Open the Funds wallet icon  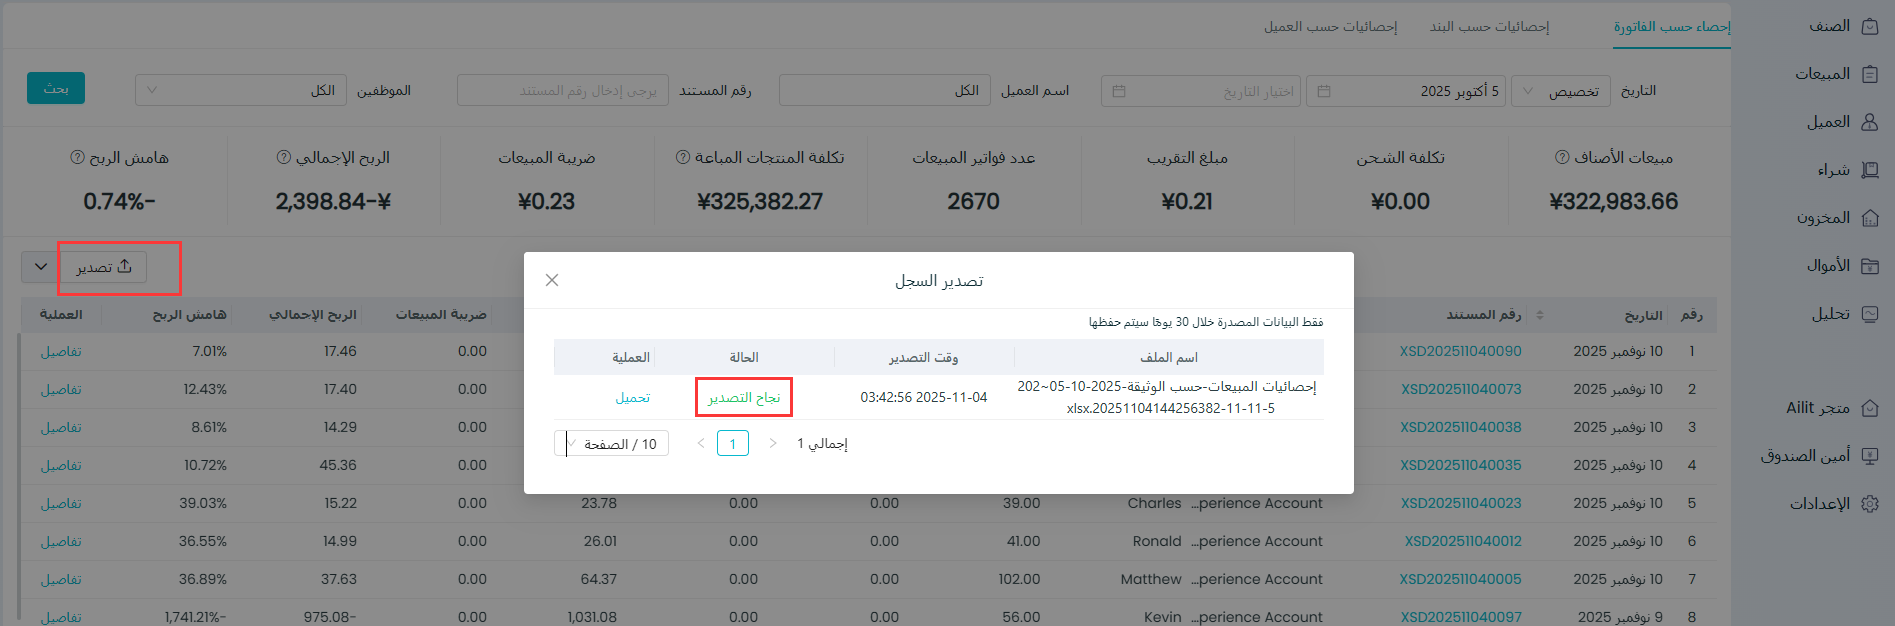click(x=1869, y=266)
